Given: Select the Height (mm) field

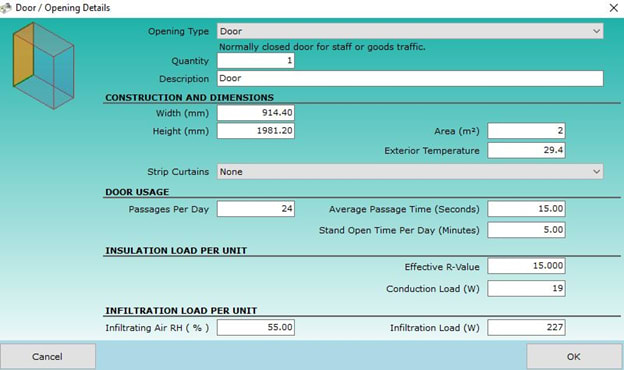Looking at the screenshot, I should [x=255, y=130].
